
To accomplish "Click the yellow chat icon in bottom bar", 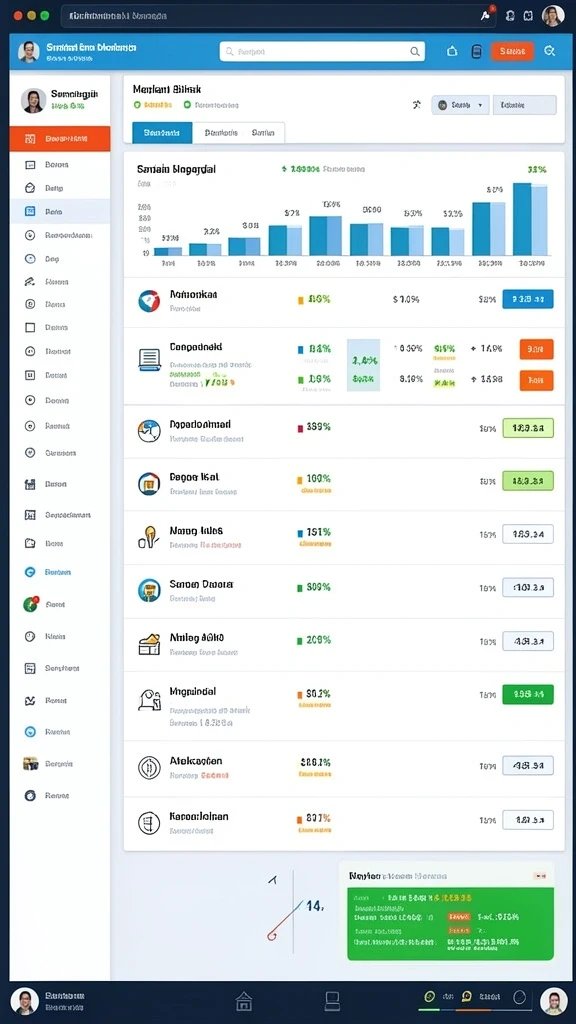I will (466, 997).
